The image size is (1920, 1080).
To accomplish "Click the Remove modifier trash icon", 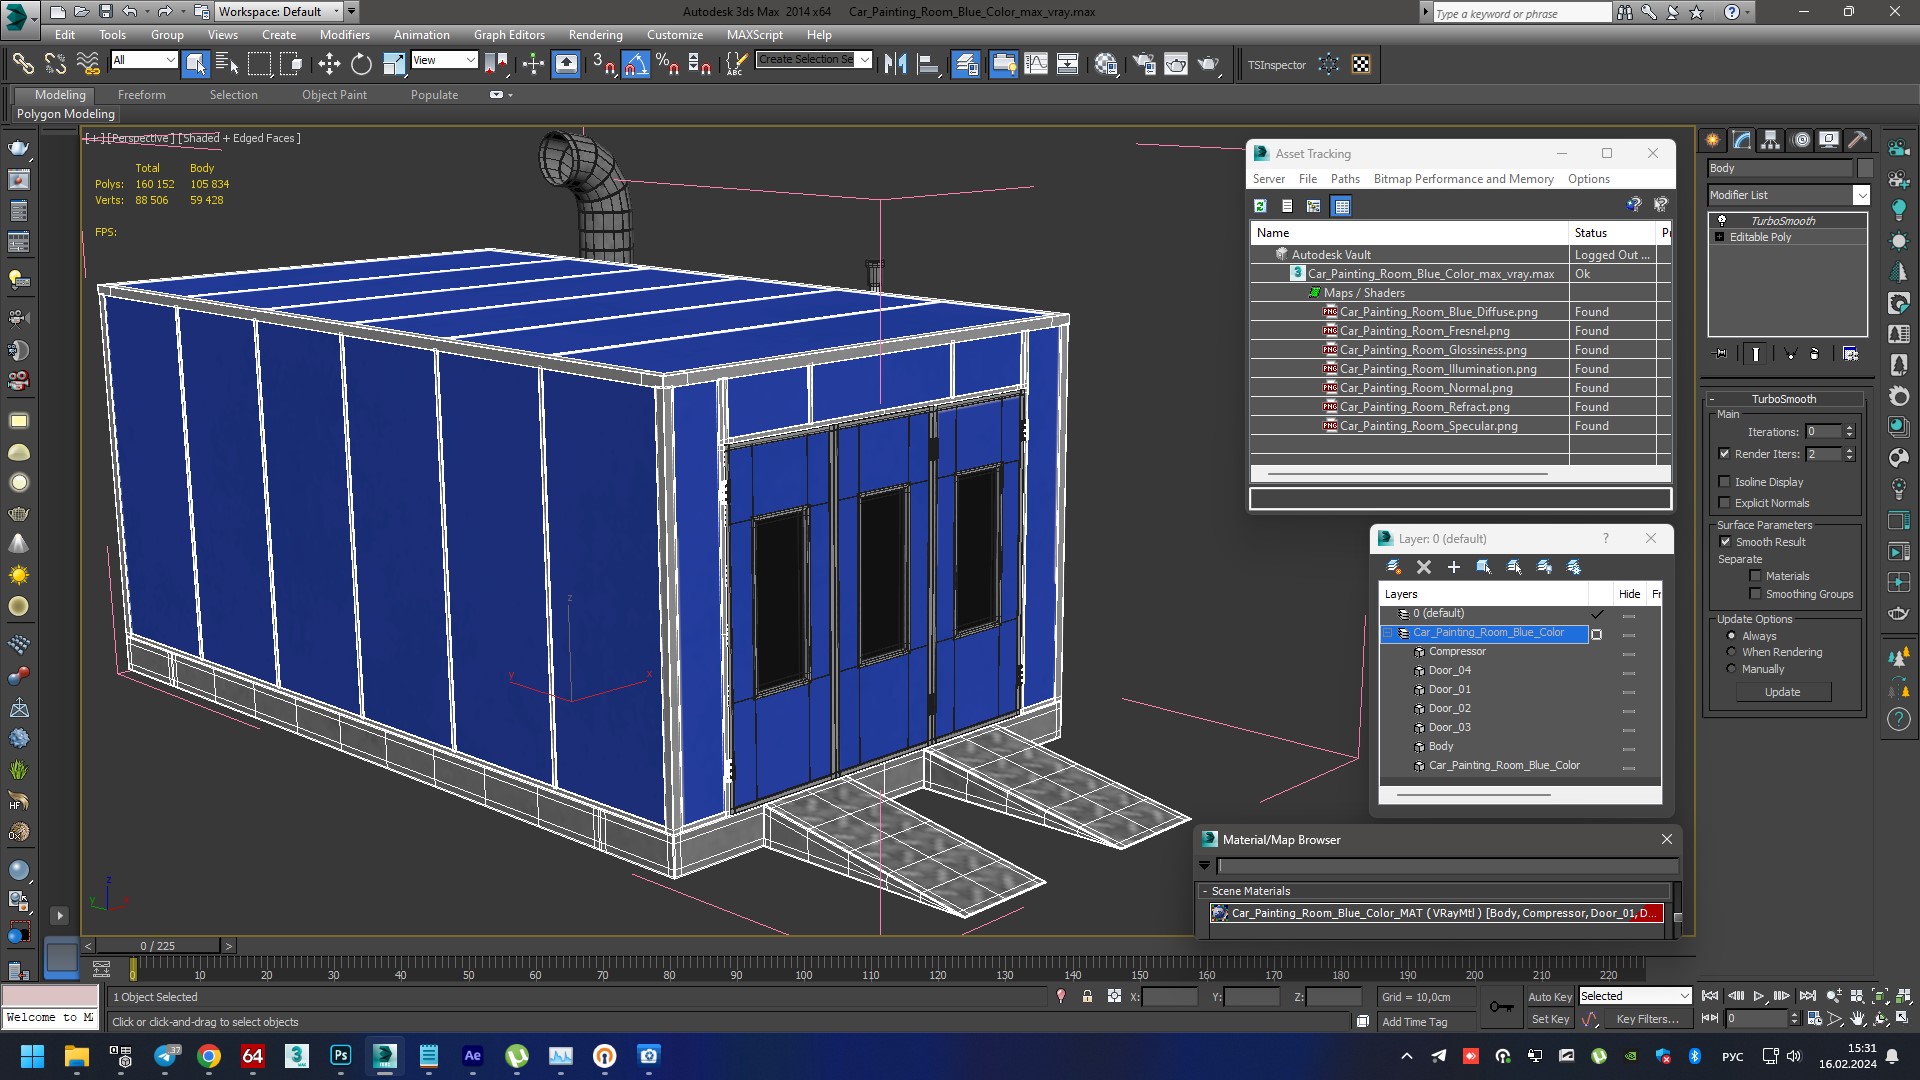I will 1814,354.
